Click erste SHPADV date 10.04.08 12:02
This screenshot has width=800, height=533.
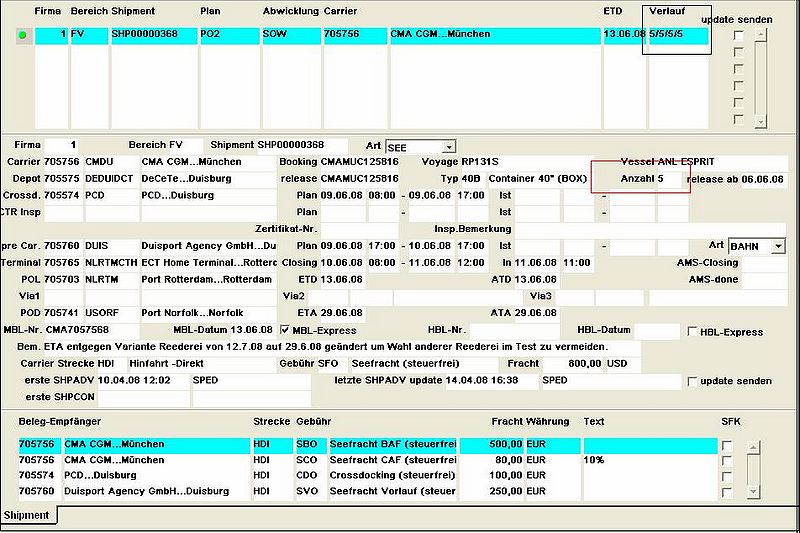coord(143,380)
